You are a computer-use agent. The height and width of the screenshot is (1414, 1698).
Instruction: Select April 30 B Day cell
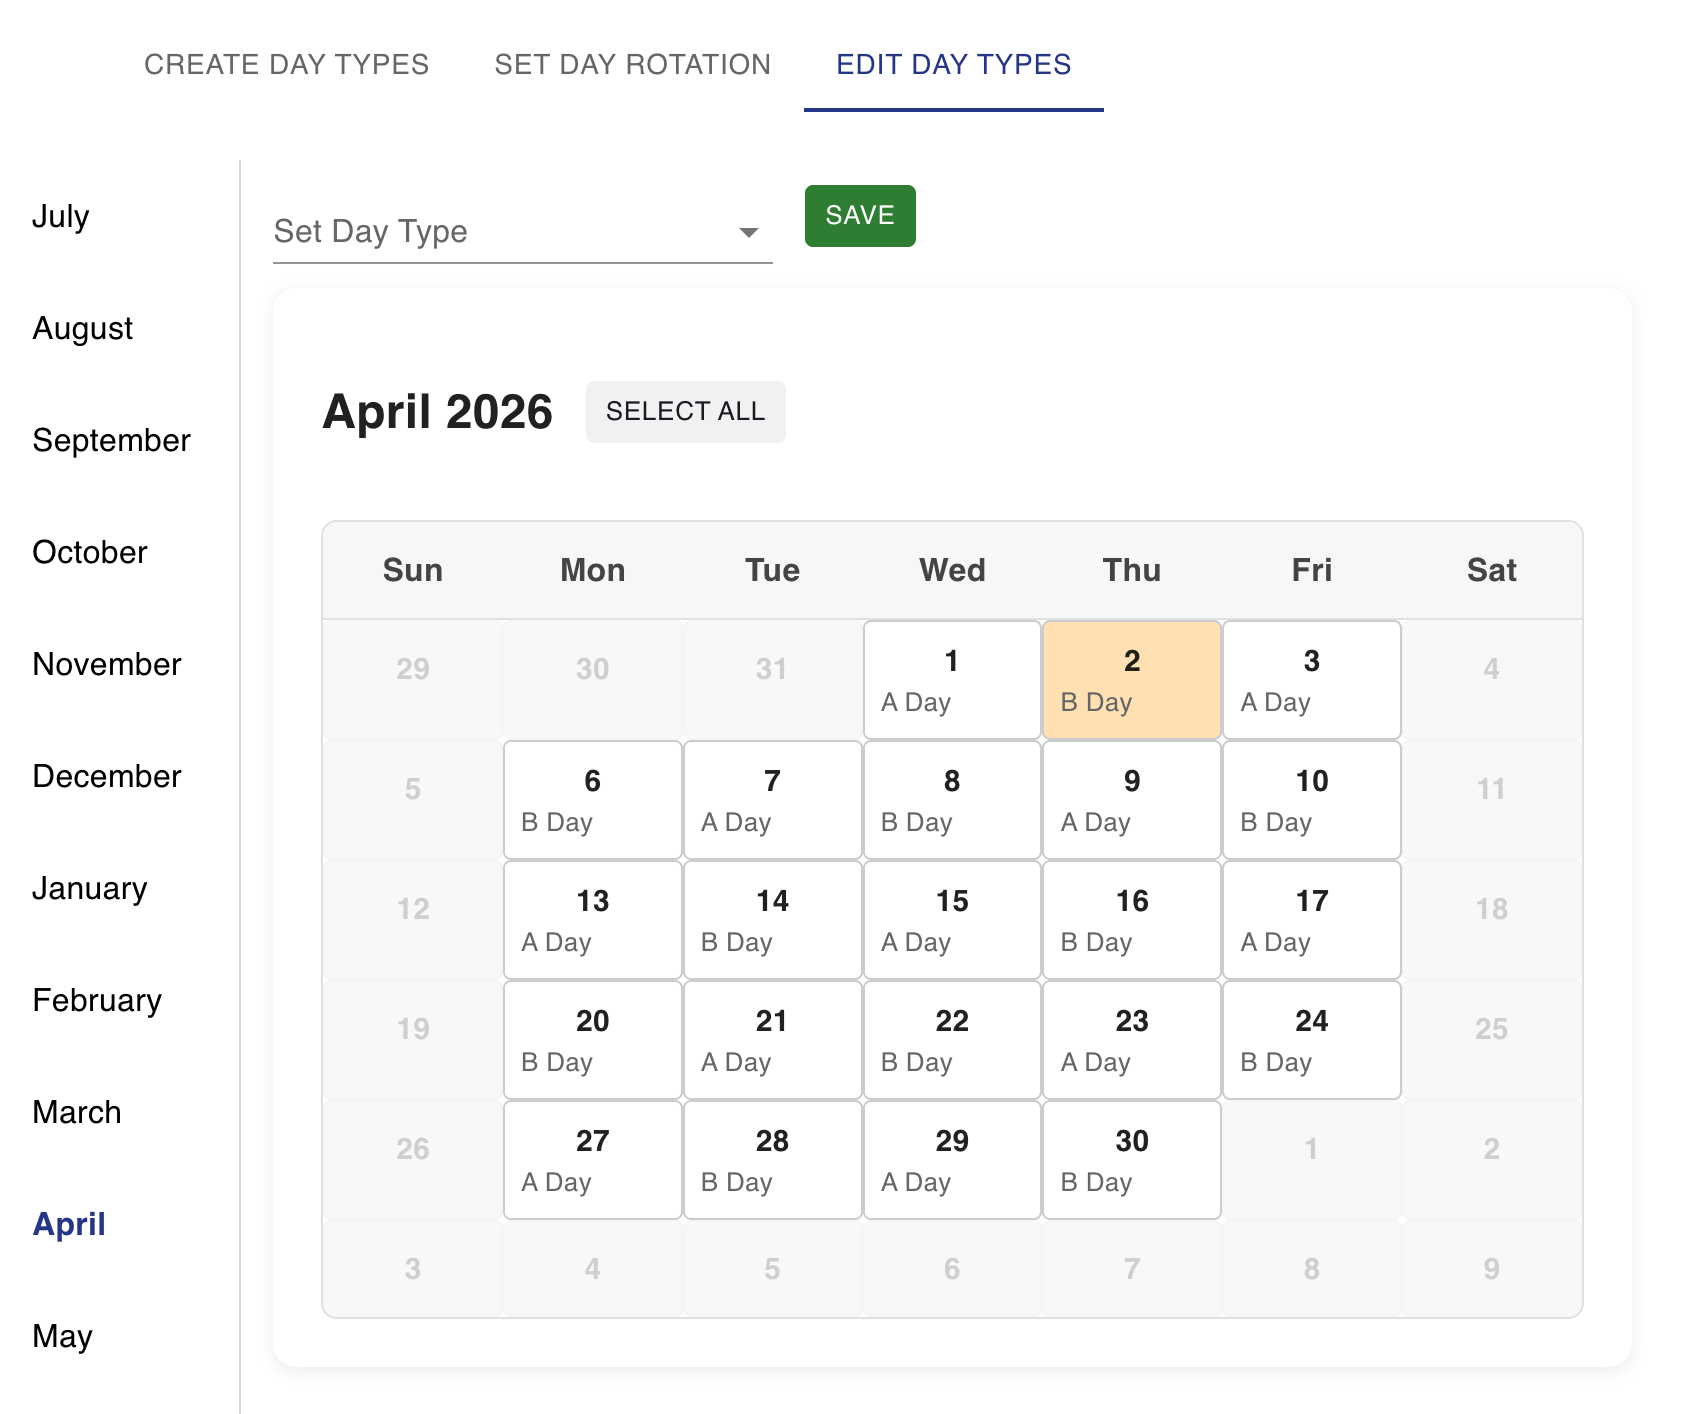1132,1160
